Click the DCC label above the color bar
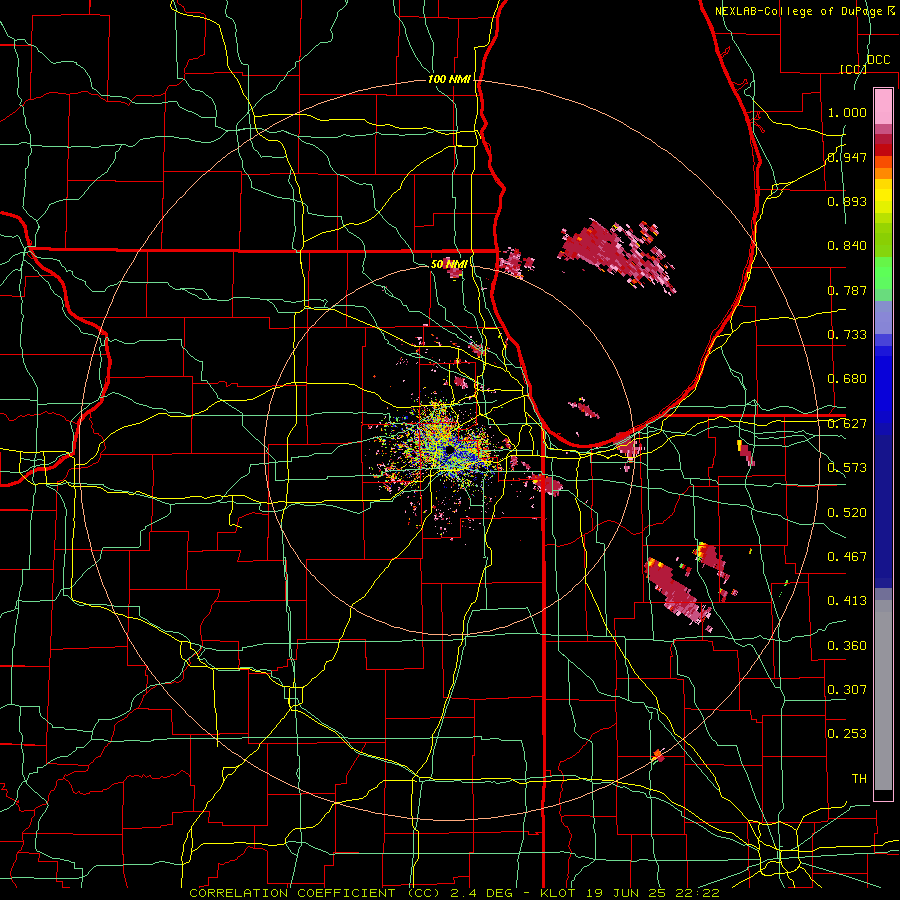The width and height of the screenshot is (900, 900). pyautogui.click(x=879, y=60)
